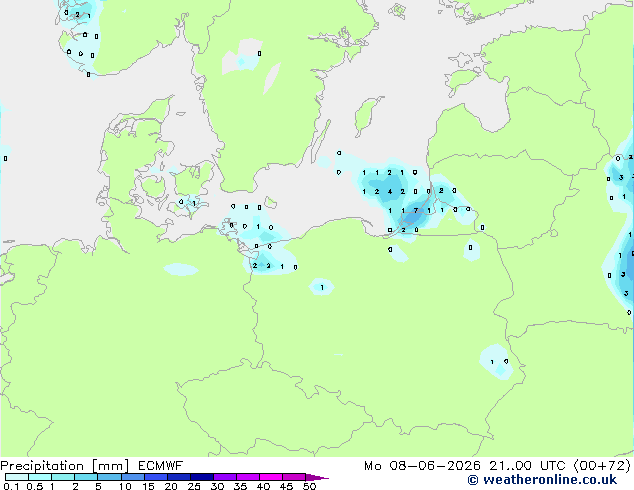Click the 15–20 mm legend swatch

155,477
